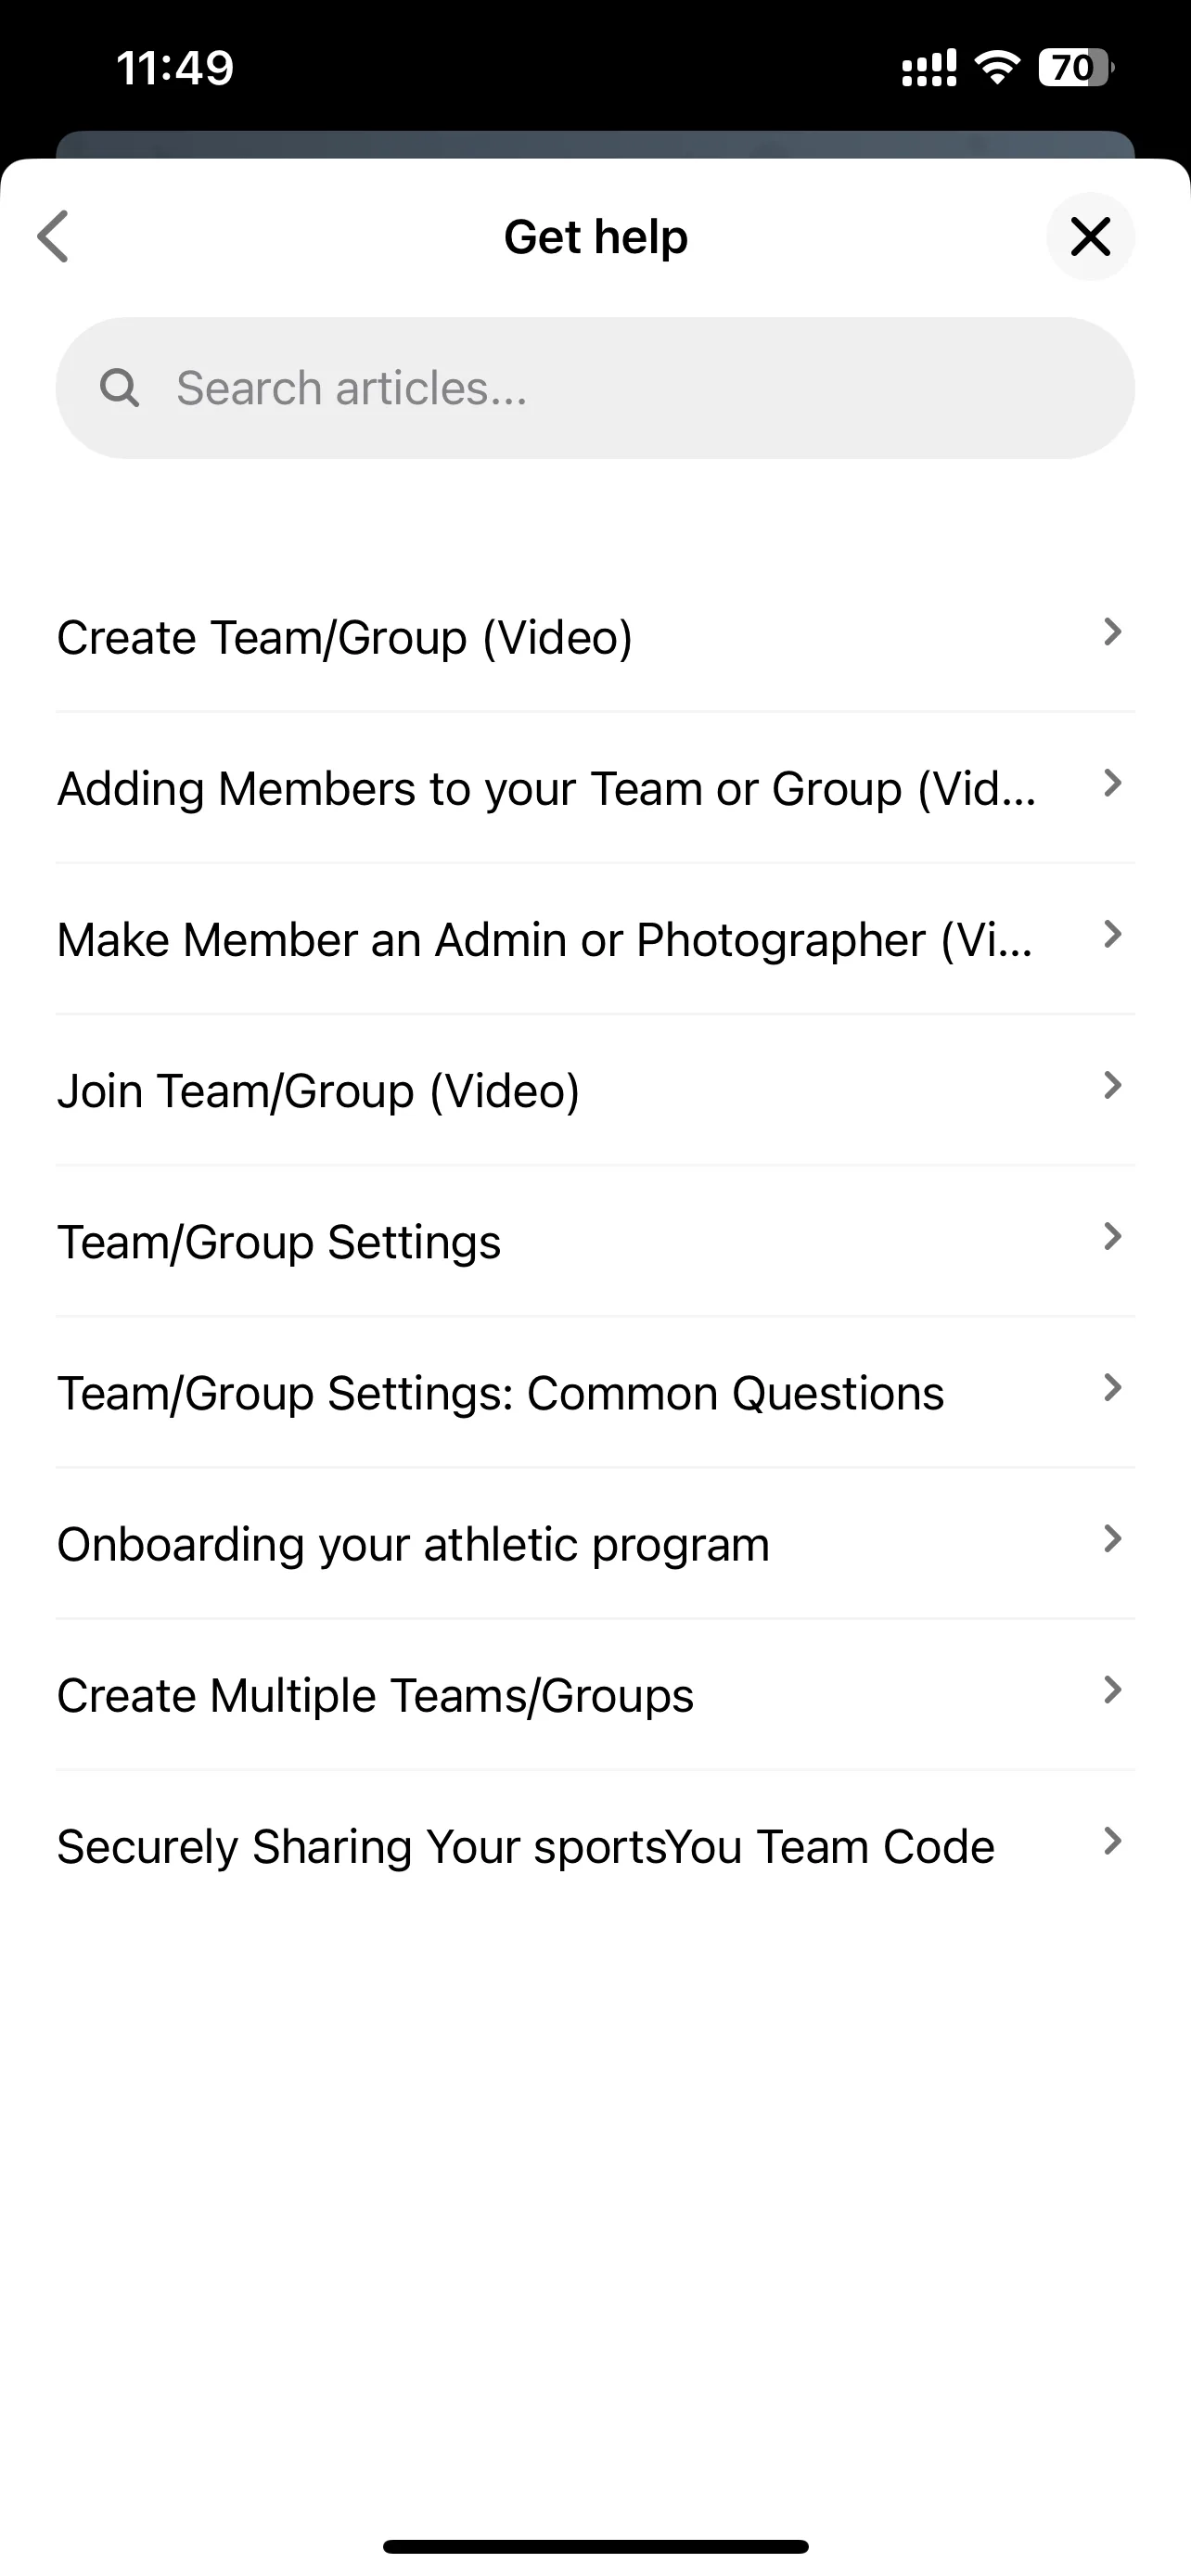Read Securely Sharing Your sportsYou Team Code
This screenshot has width=1191, height=2576.
(x=595, y=1845)
